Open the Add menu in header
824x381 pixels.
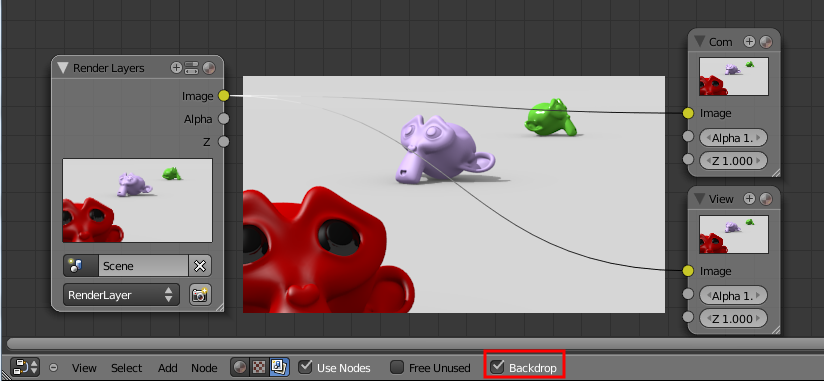click(x=168, y=368)
